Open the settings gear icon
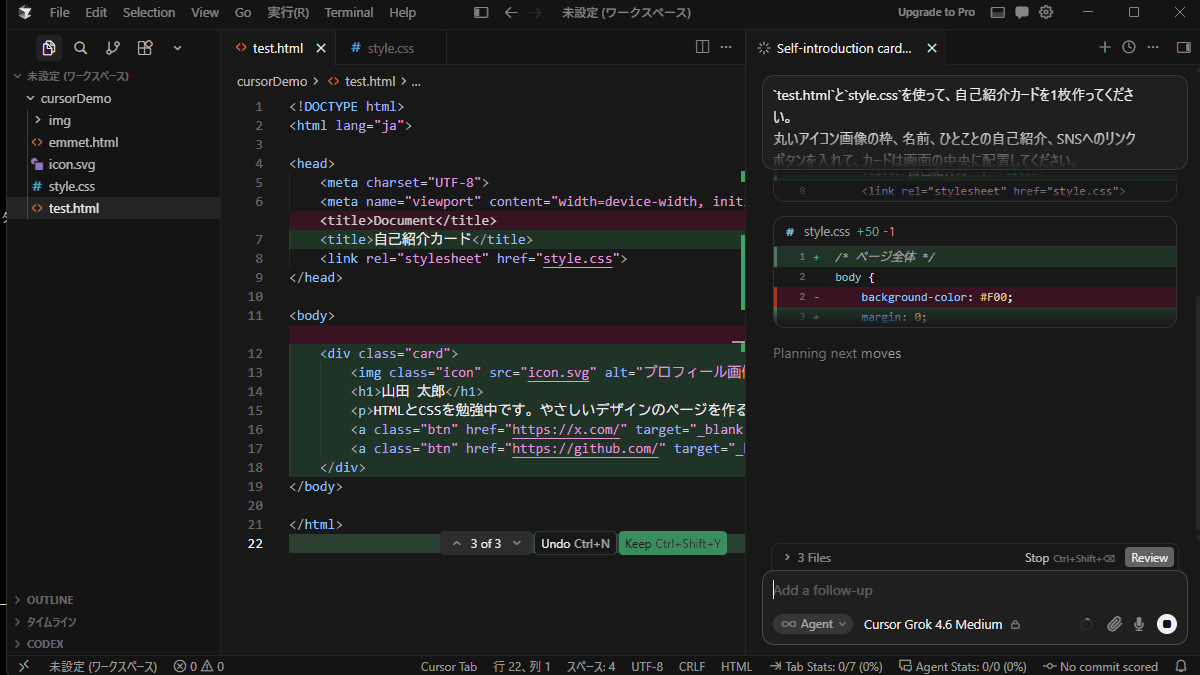Viewport: 1200px width, 675px height. [x=1046, y=13]
